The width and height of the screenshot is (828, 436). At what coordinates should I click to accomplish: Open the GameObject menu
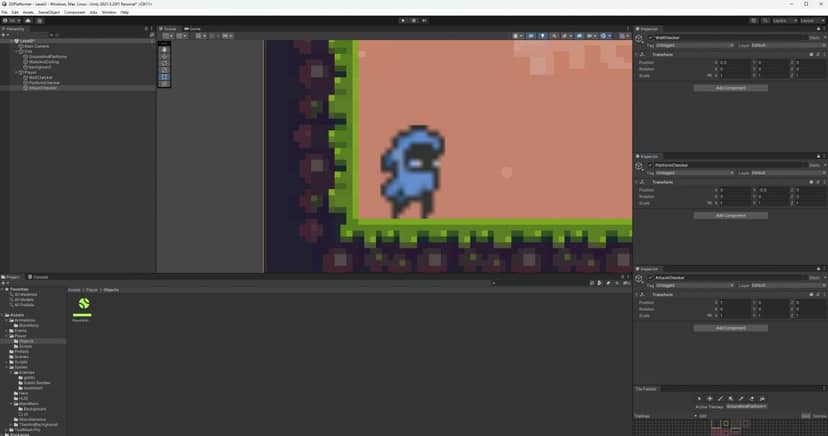49,12
